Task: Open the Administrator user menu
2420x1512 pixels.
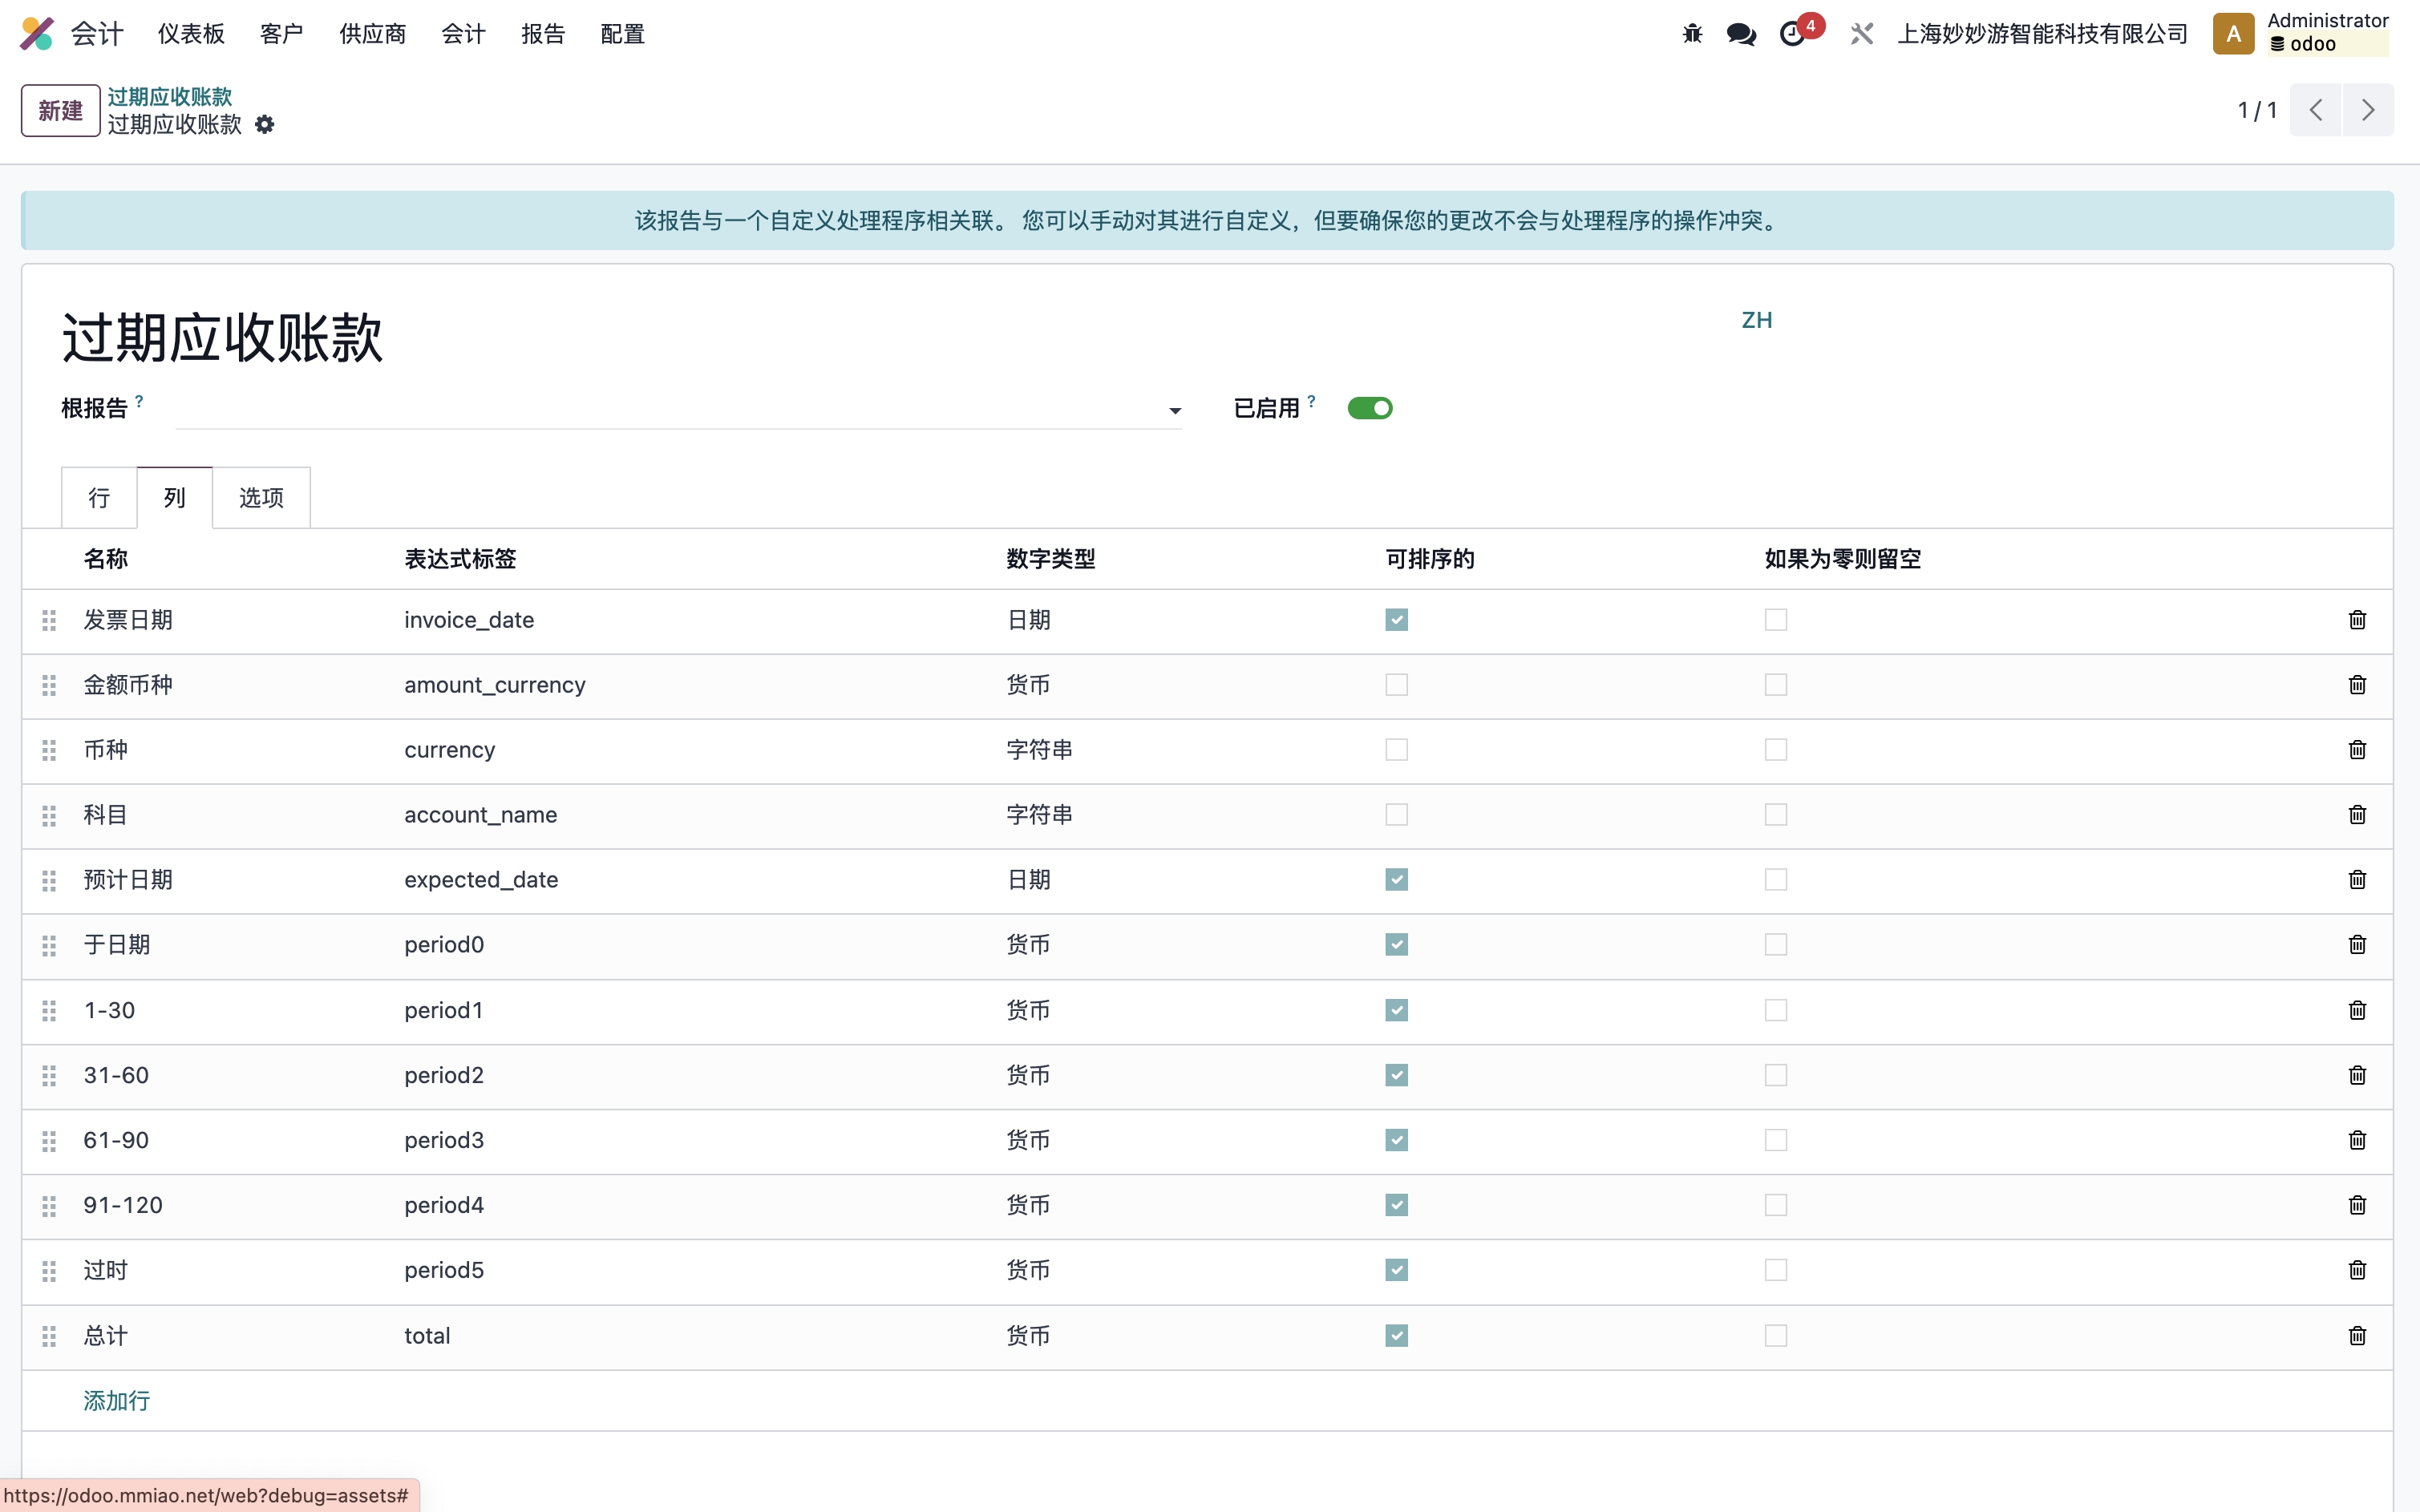Action: (x=2302, y=33)
